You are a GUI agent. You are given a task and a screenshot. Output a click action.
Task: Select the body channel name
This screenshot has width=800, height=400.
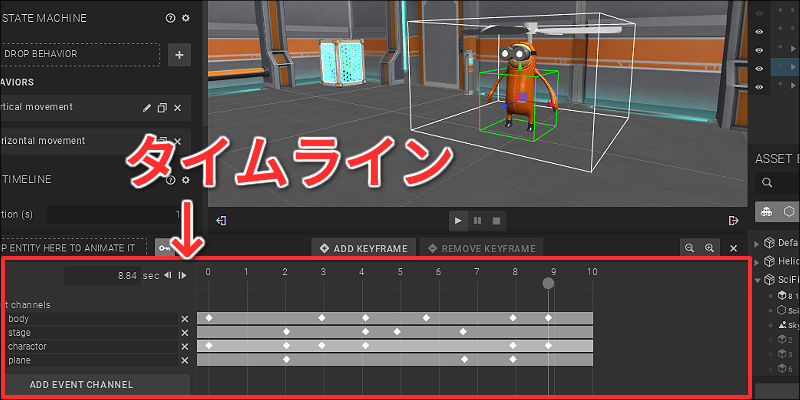pyautogui.click(x=18, y=319)
